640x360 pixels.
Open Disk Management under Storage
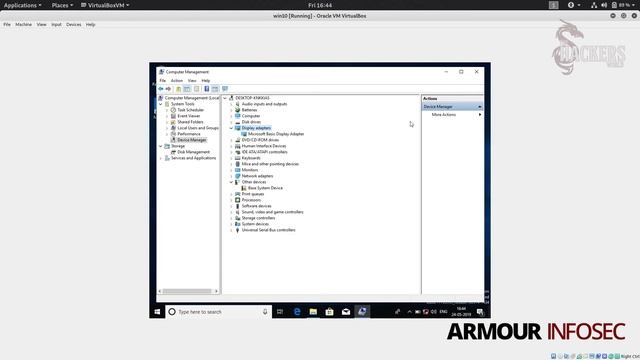point(193,152)
